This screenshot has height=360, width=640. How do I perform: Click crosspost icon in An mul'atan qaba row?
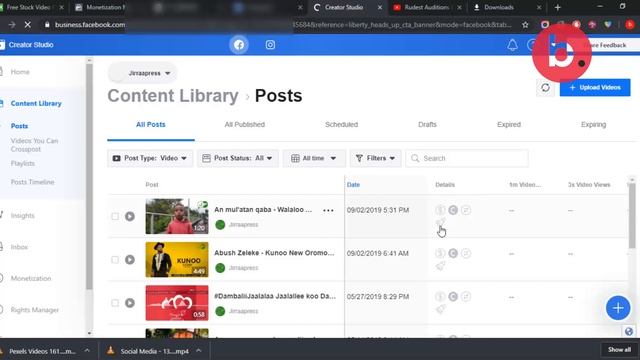(x=466, y=210)
